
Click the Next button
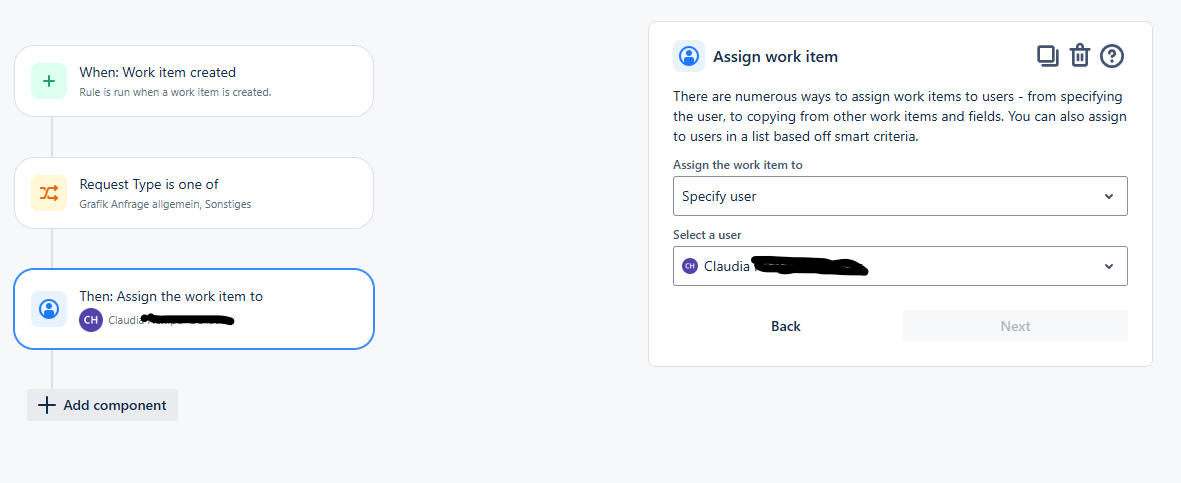(1015, 326)
